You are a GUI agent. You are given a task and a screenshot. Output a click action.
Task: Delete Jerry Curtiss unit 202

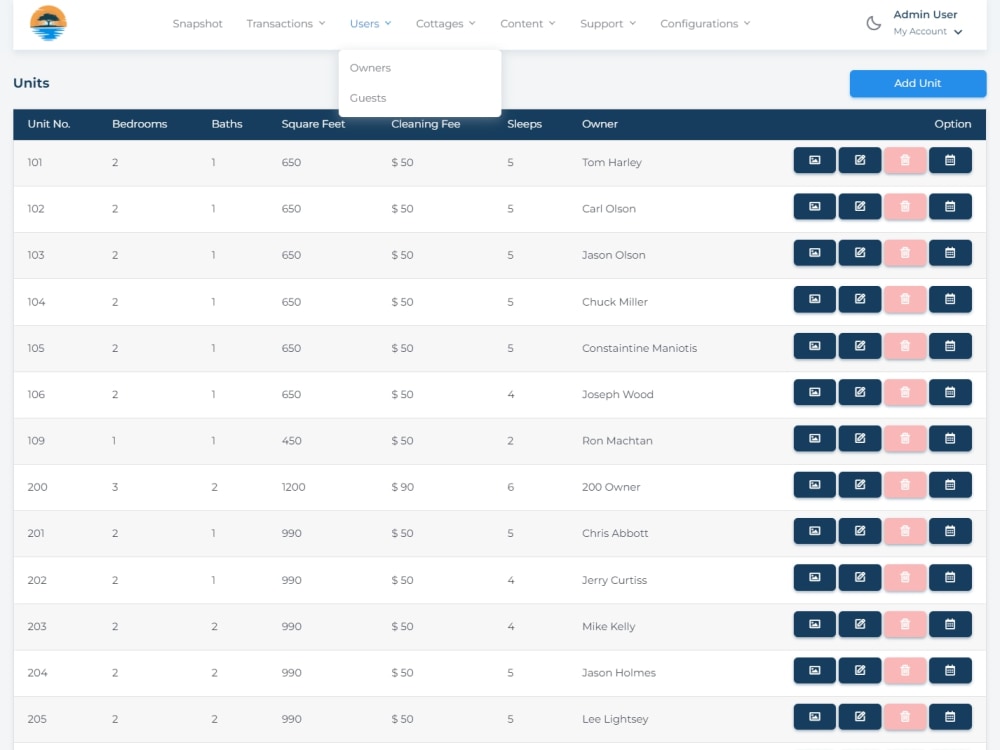click(x=905, y=578)
